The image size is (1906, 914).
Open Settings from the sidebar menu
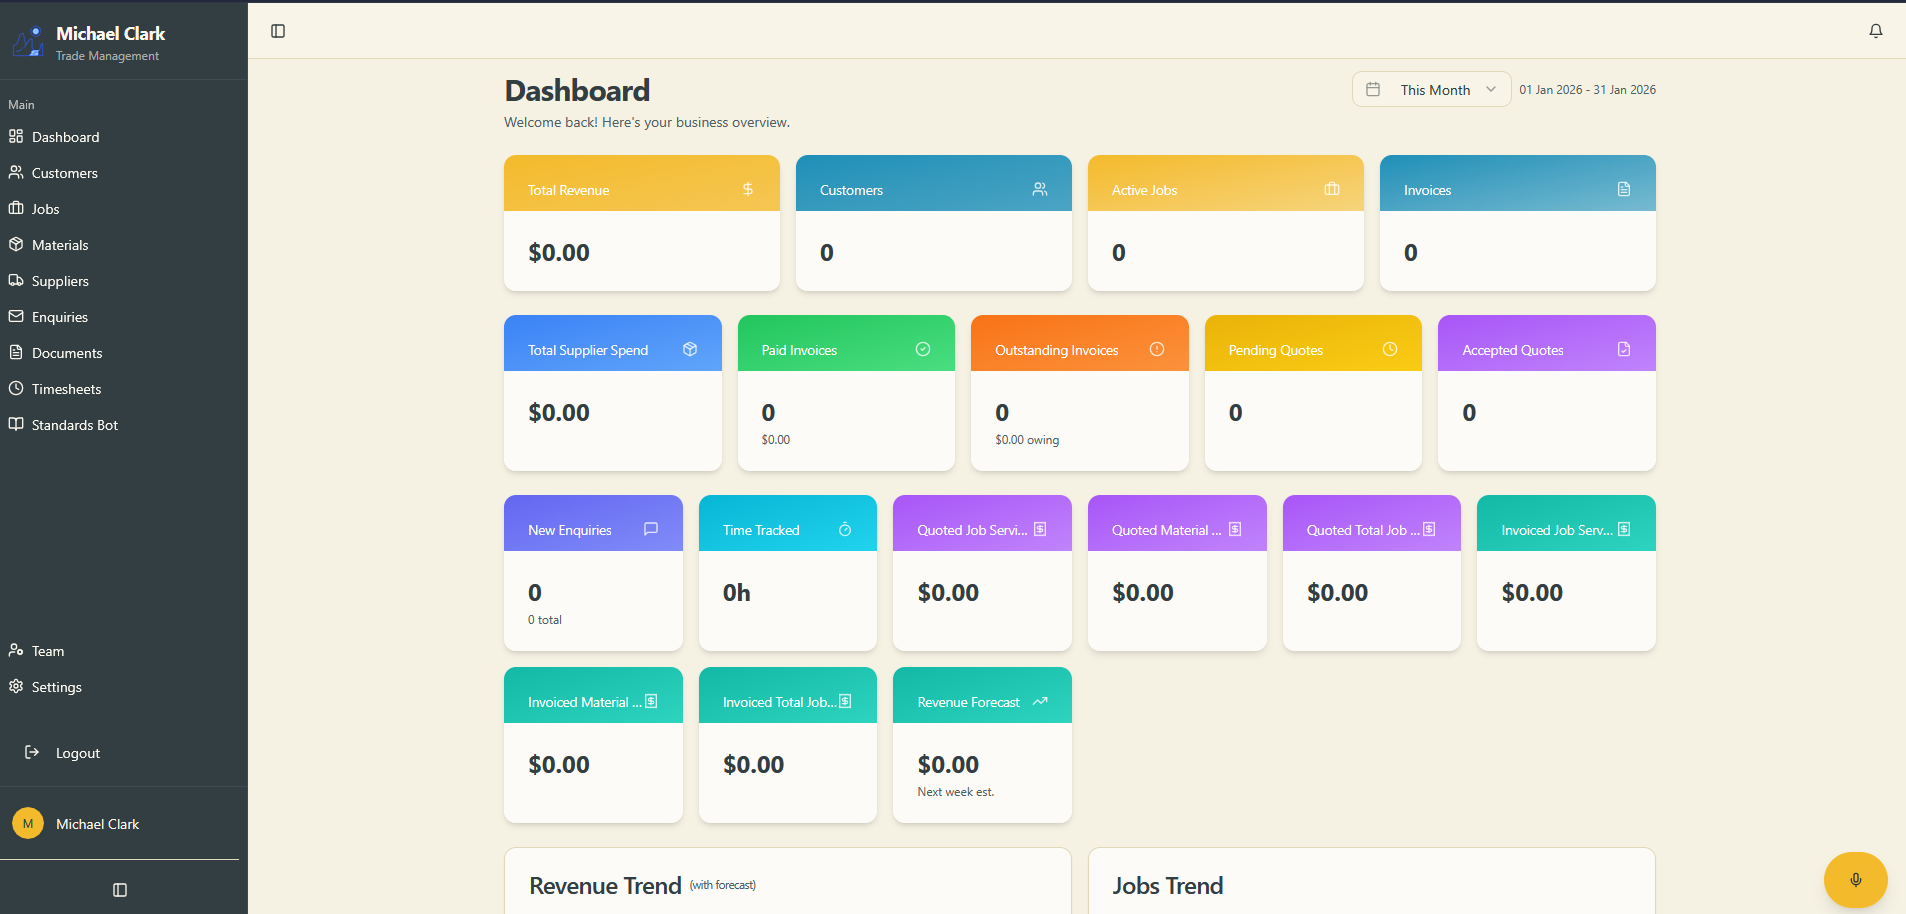coord(56,687)
